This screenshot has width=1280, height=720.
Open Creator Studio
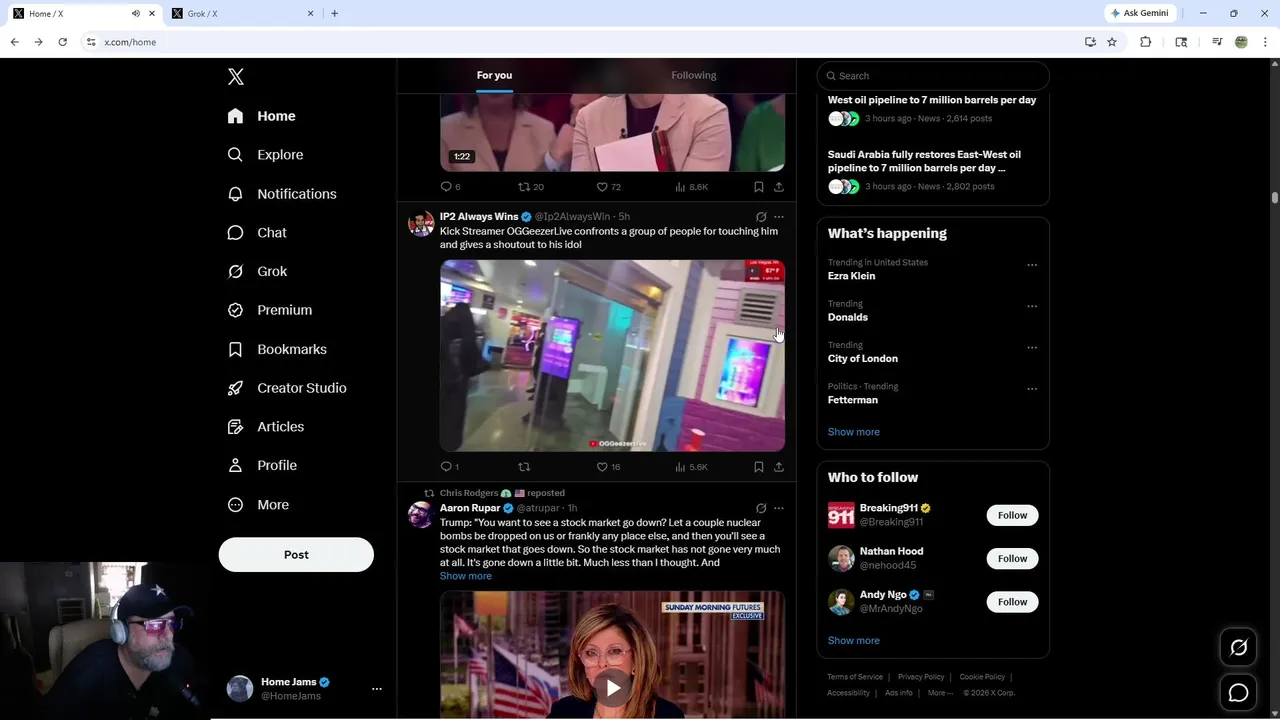[x=287, y=388]
